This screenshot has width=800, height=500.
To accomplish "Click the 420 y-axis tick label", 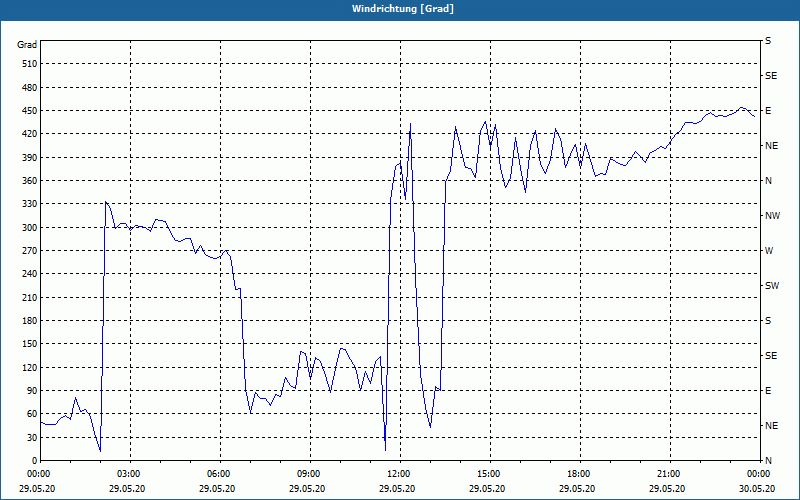I will click(x=30, y=134).
